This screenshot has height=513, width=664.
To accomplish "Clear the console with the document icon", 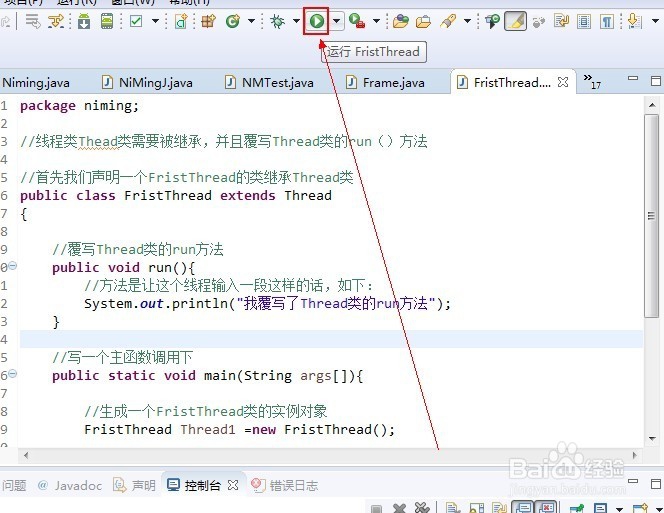I will (x=453, y=508).
